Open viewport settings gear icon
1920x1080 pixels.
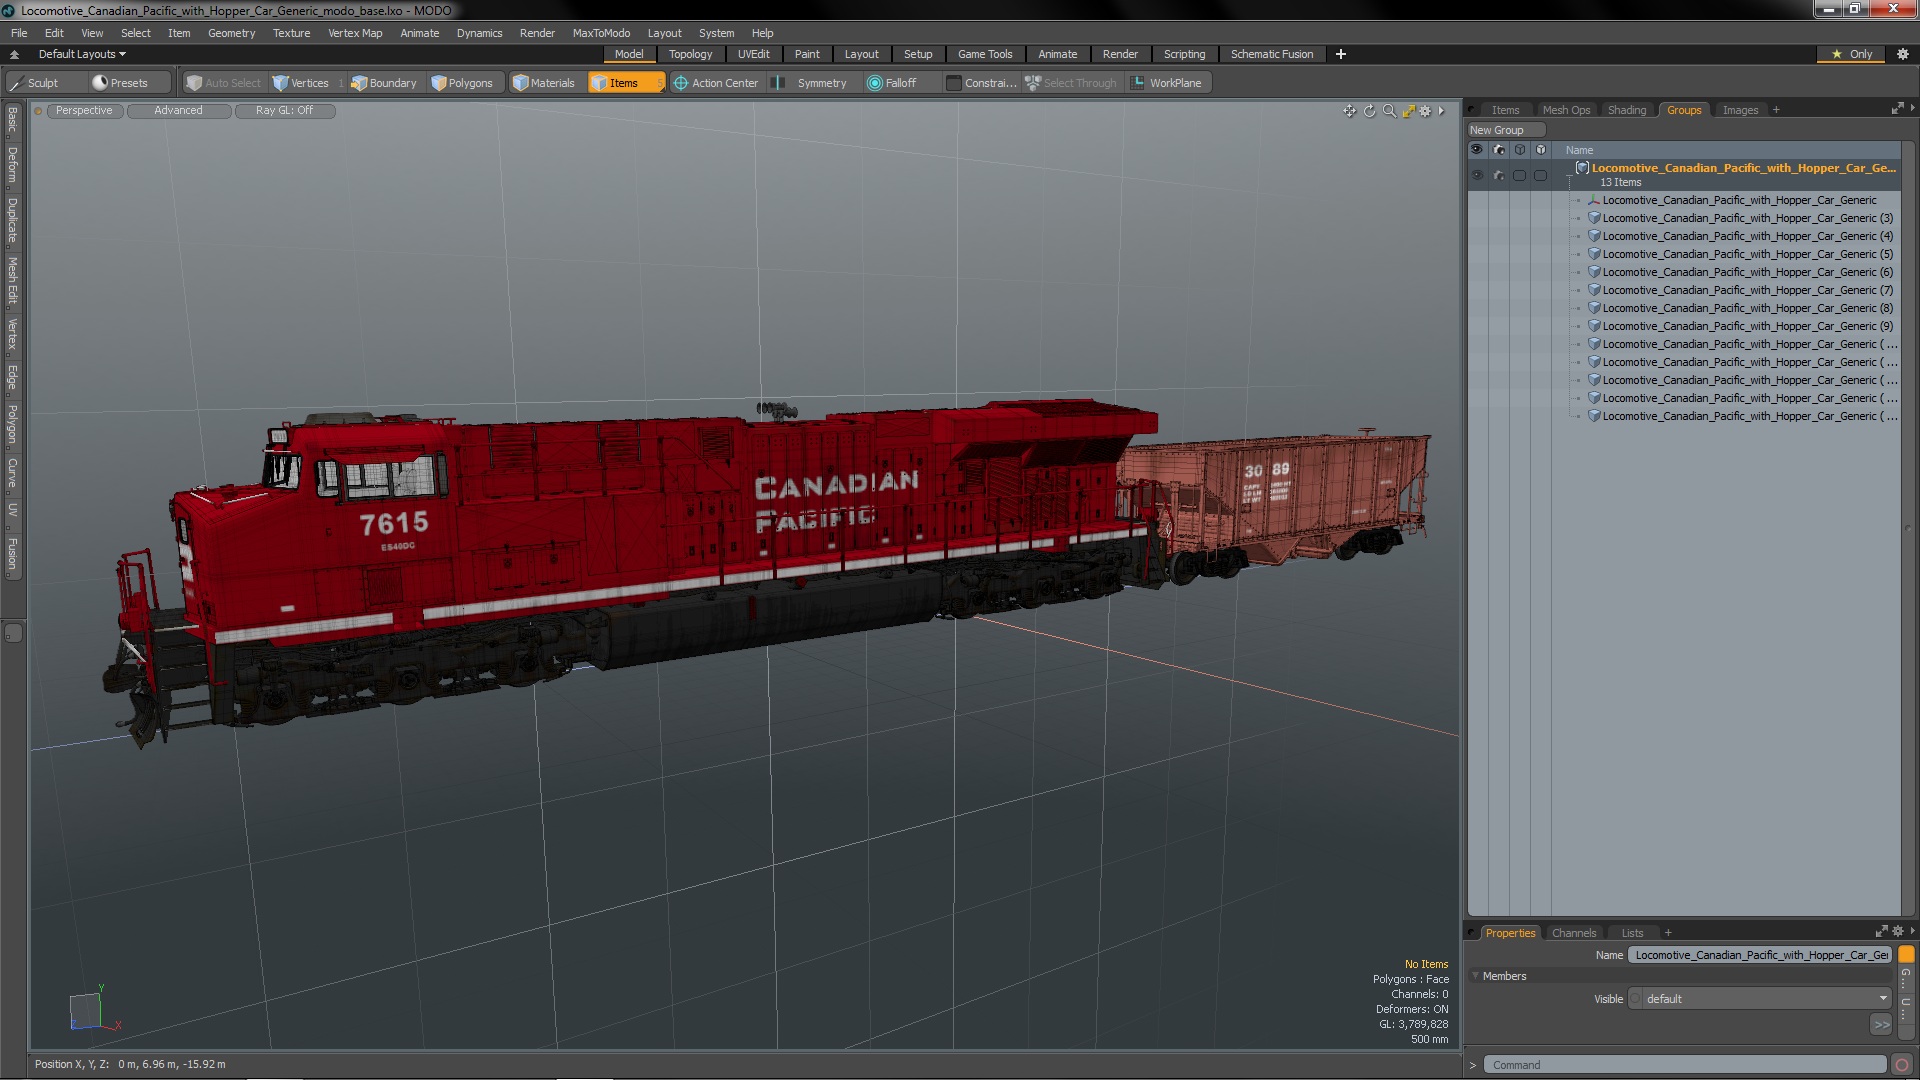click(1425, 111)
